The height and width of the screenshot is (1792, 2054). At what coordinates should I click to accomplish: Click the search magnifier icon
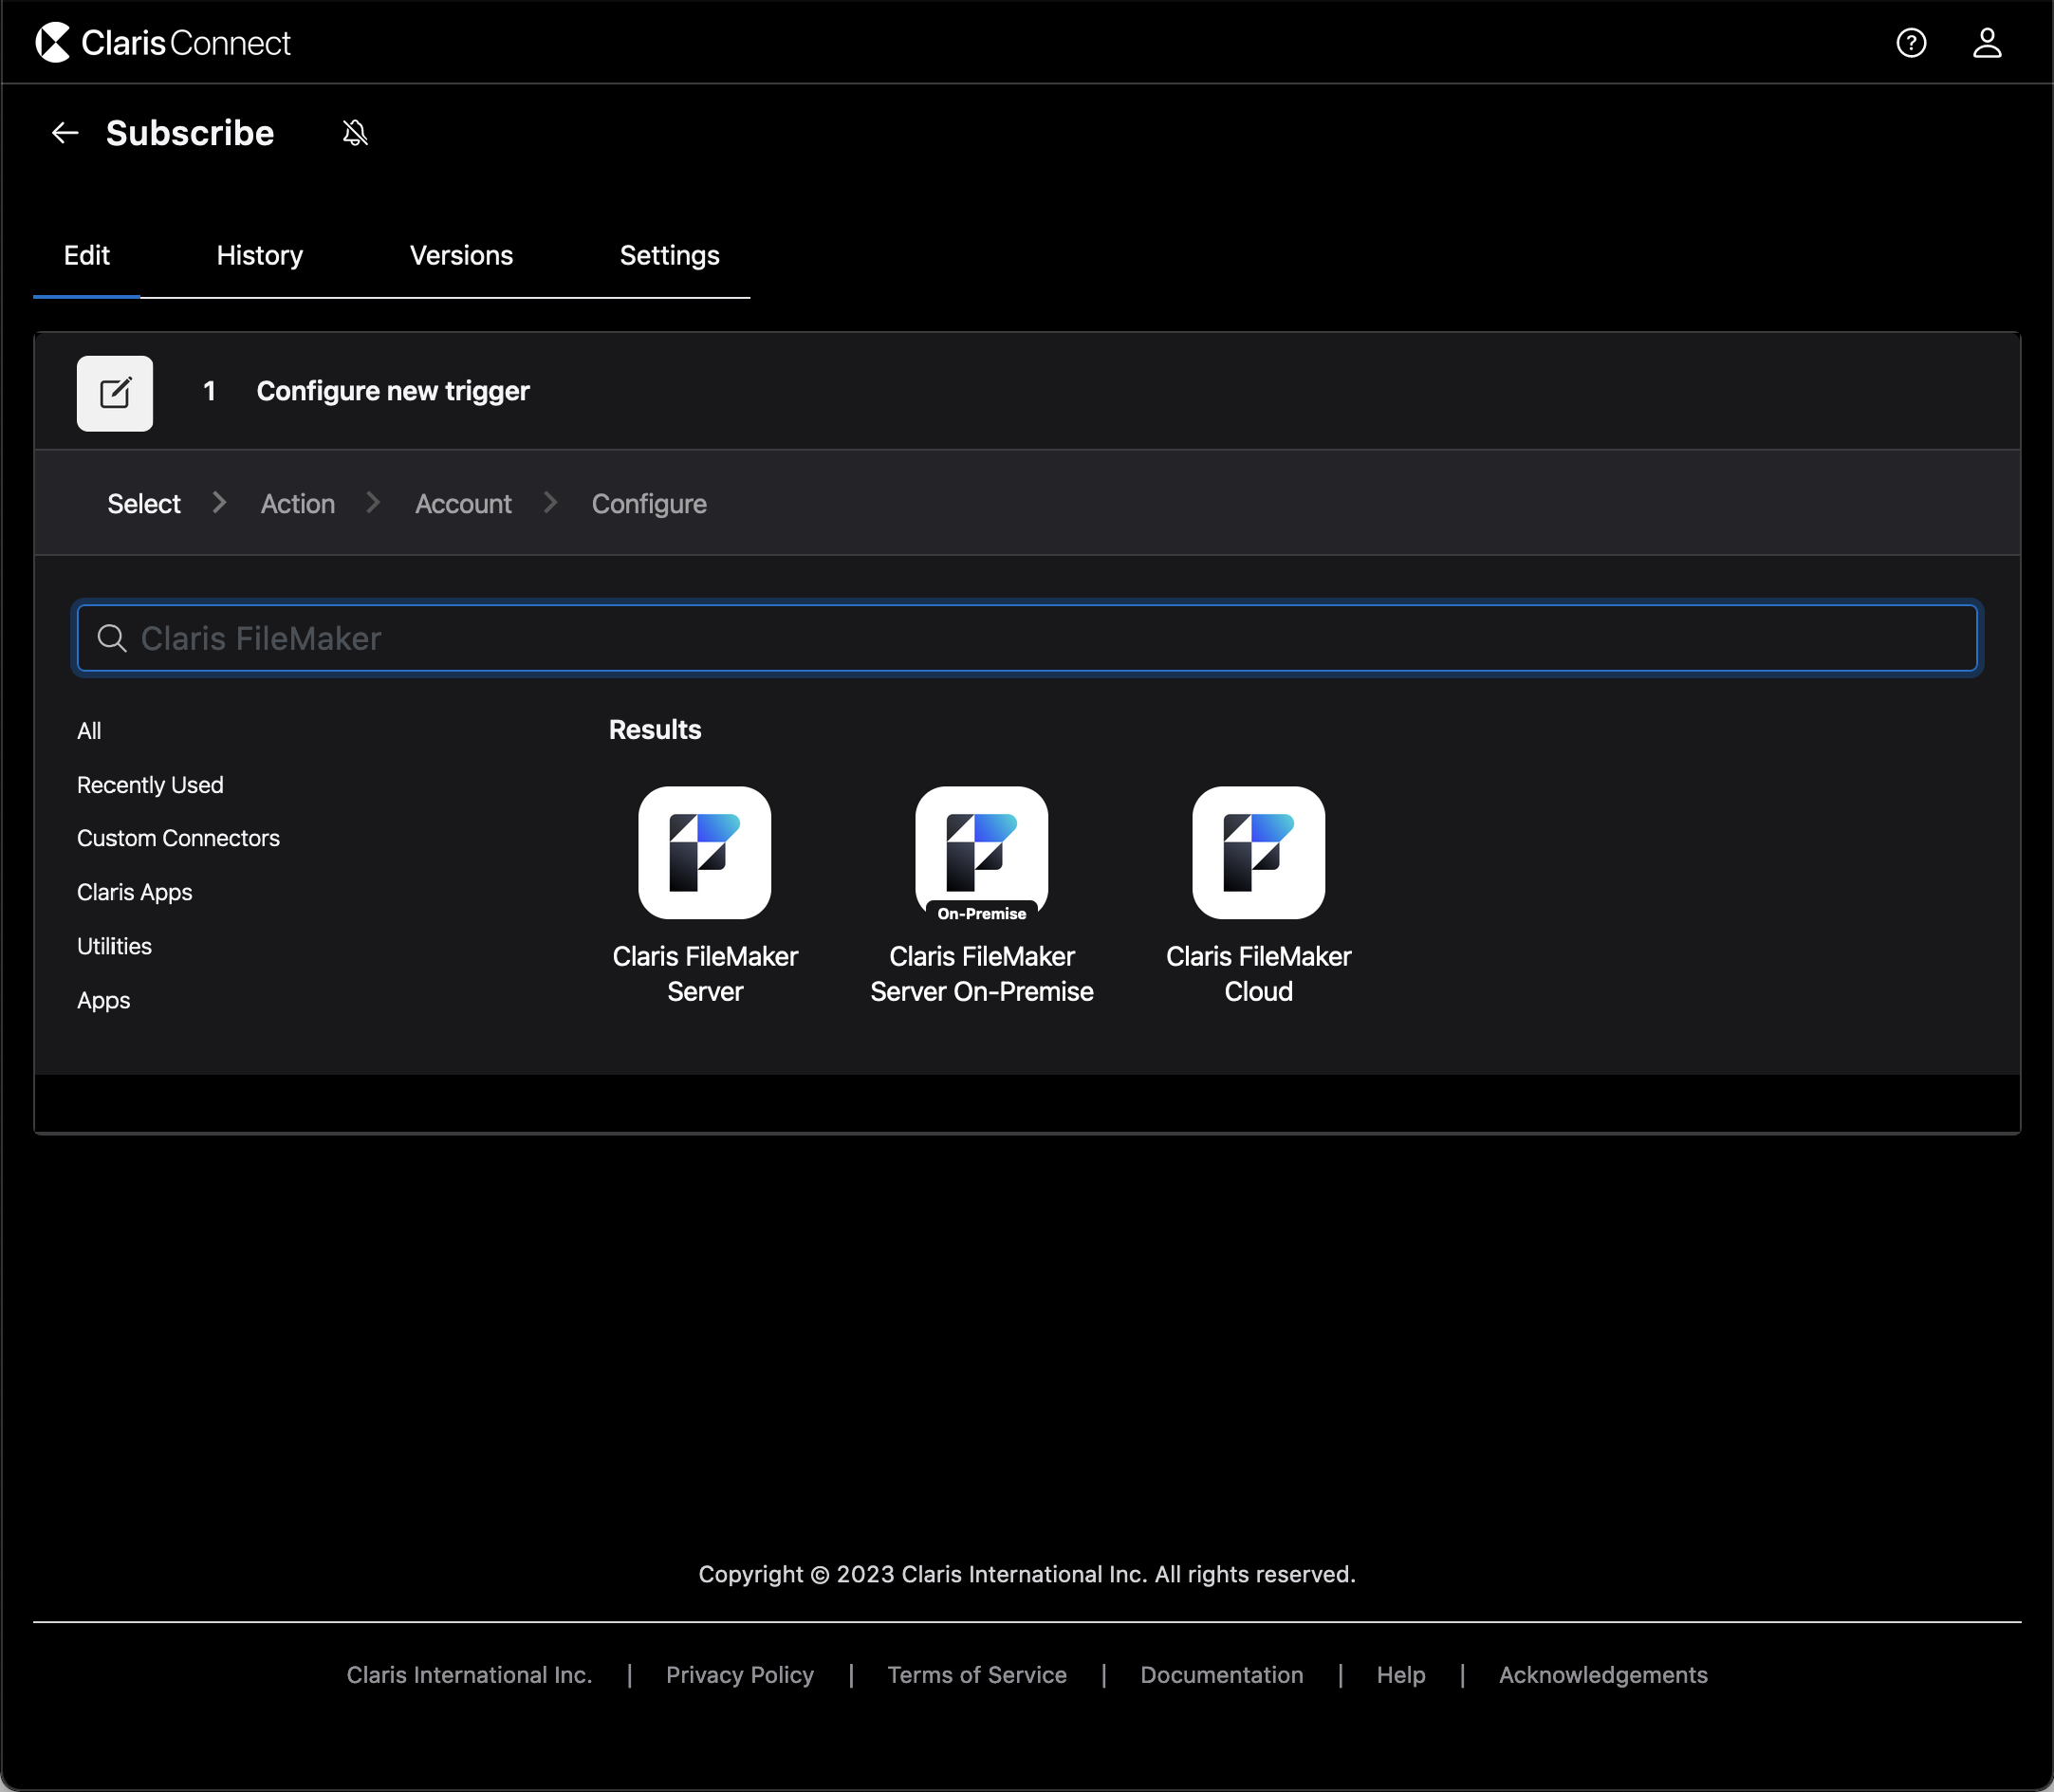click(x=112, y=638)
